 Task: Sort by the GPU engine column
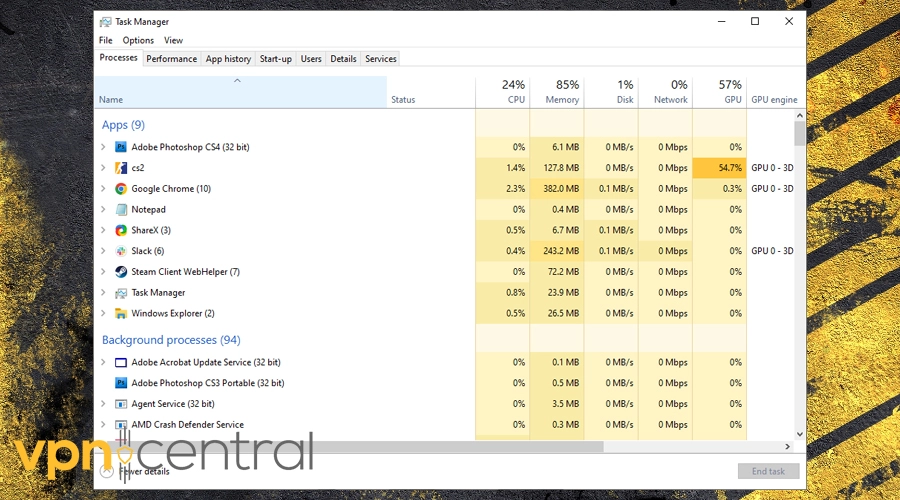tap(774, 92)
